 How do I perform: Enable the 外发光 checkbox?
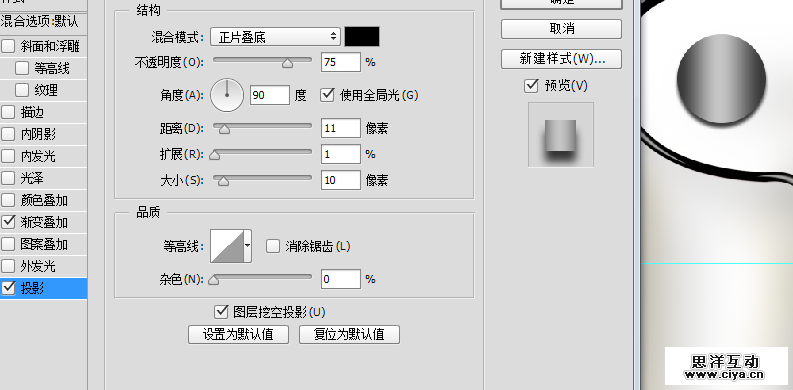click(x=8, y=266)
